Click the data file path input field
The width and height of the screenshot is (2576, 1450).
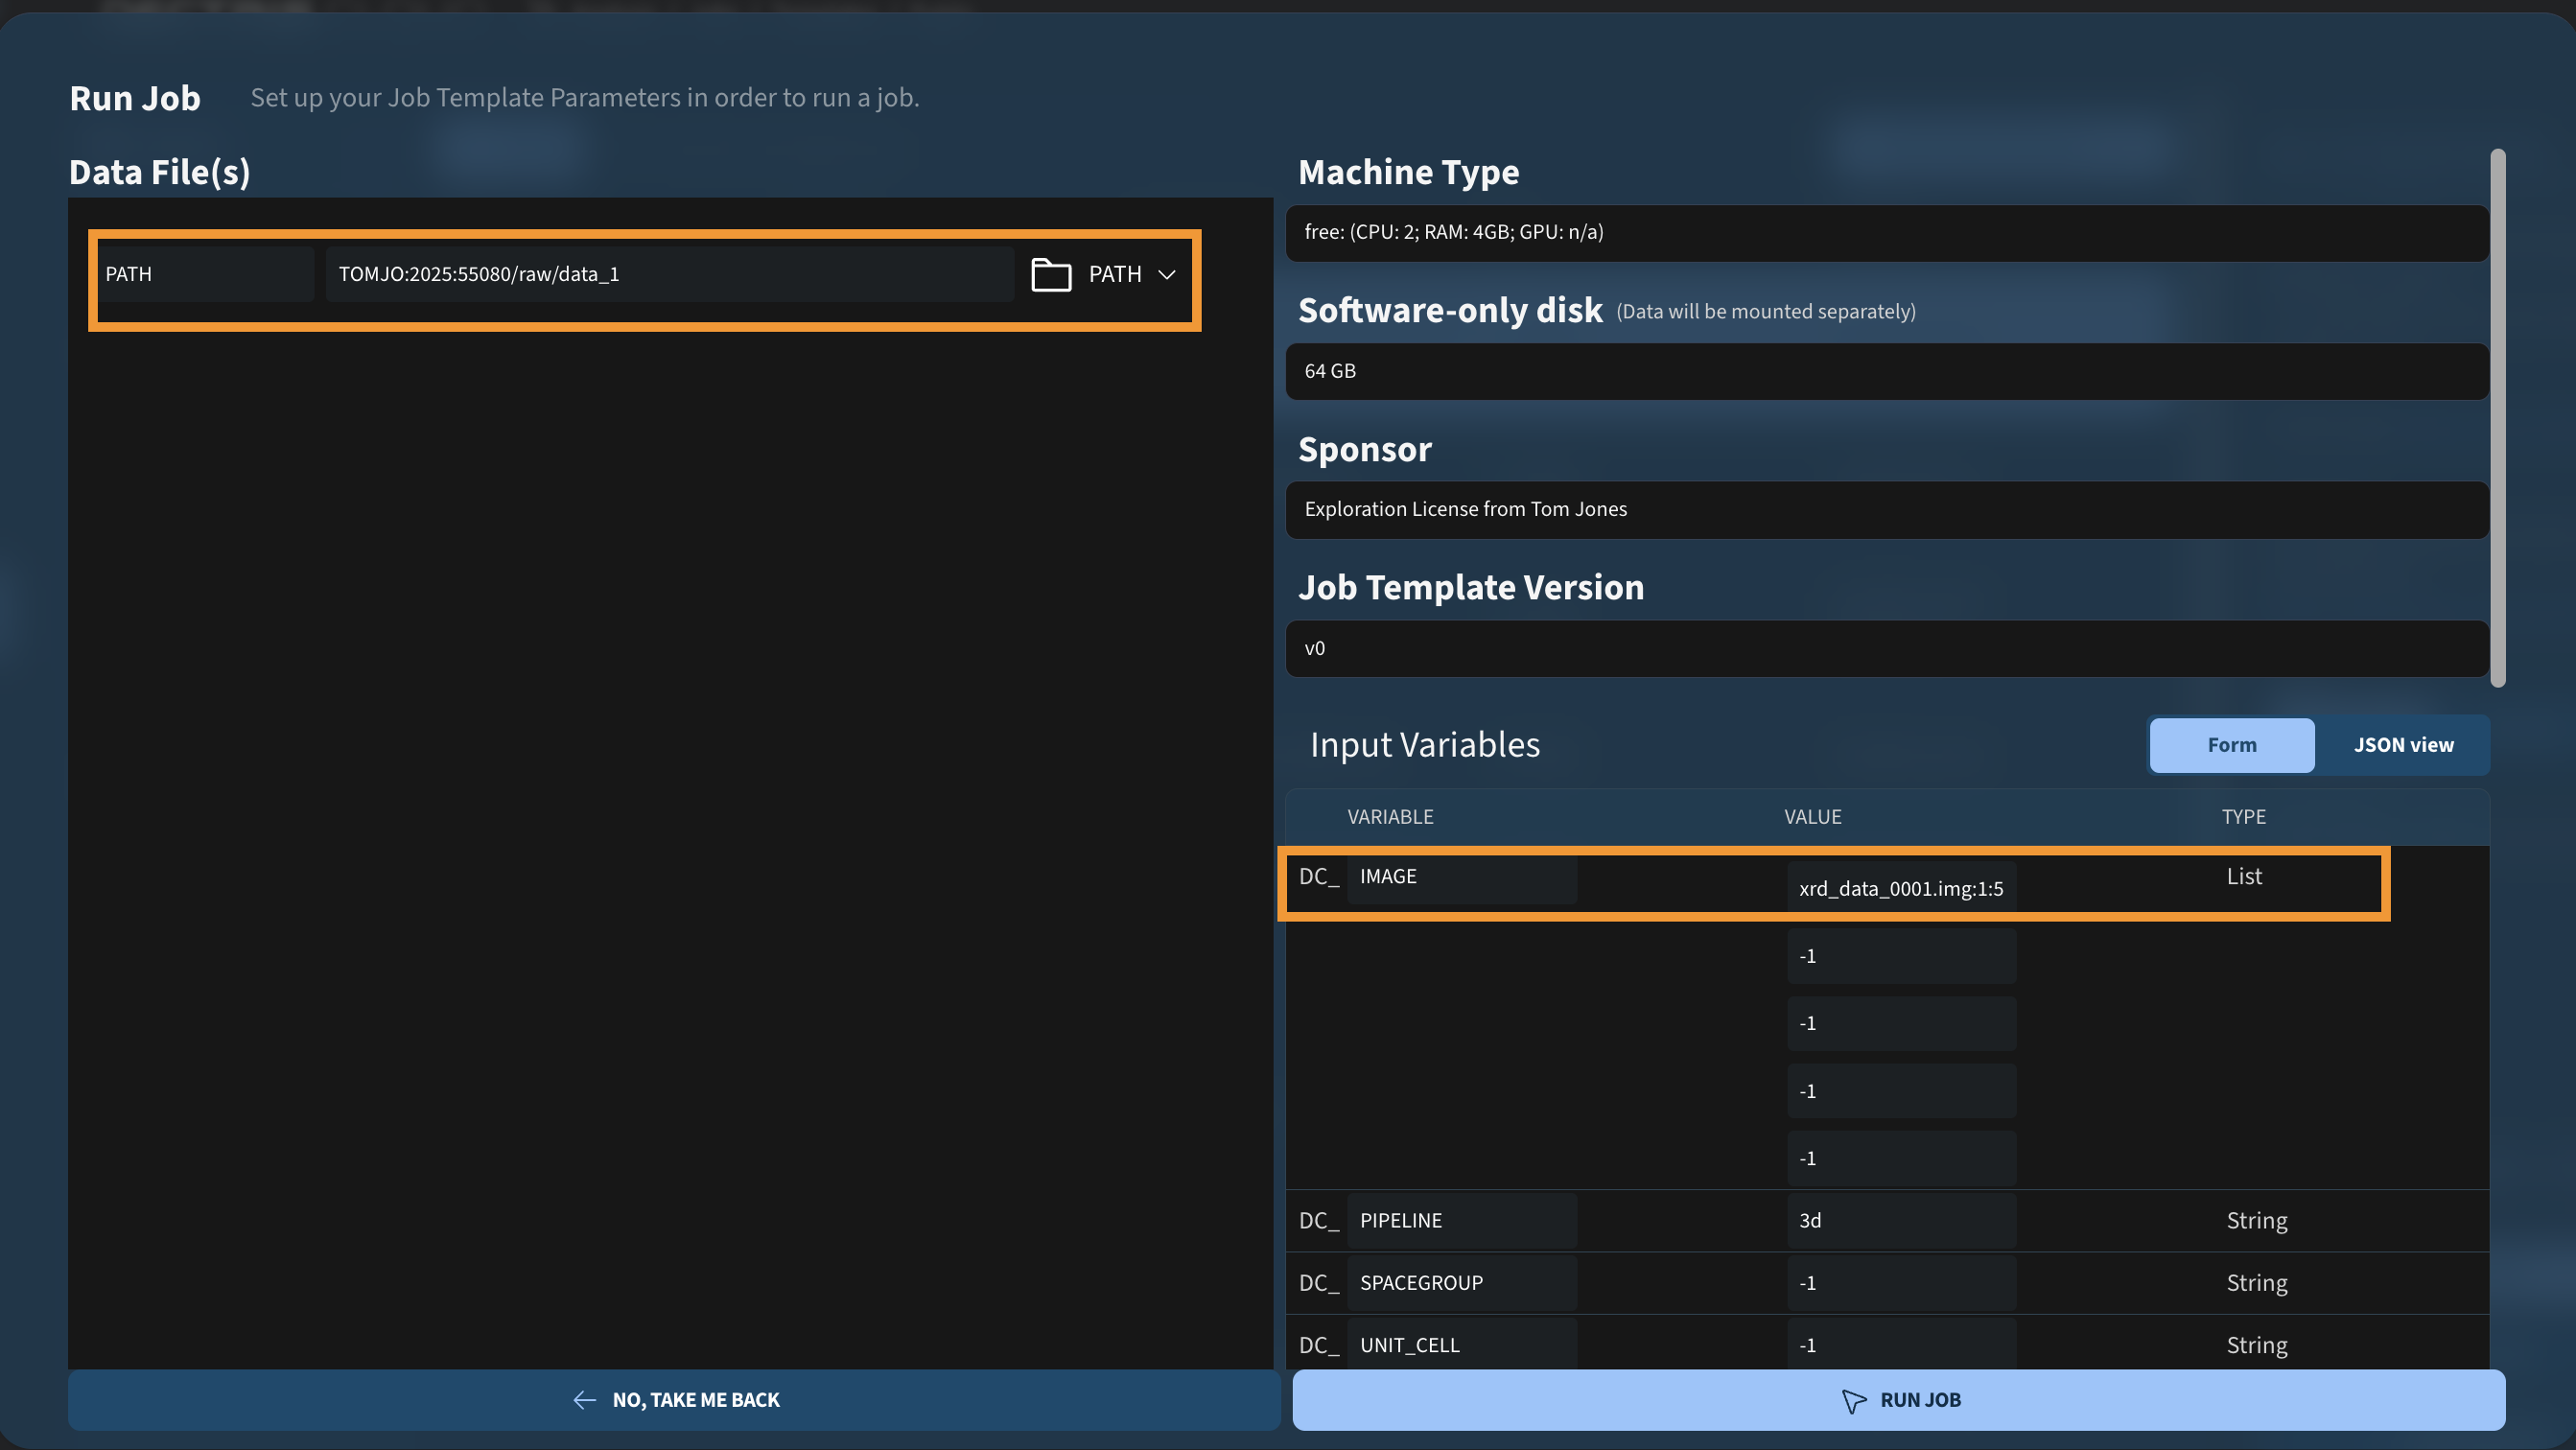(668, 274)
